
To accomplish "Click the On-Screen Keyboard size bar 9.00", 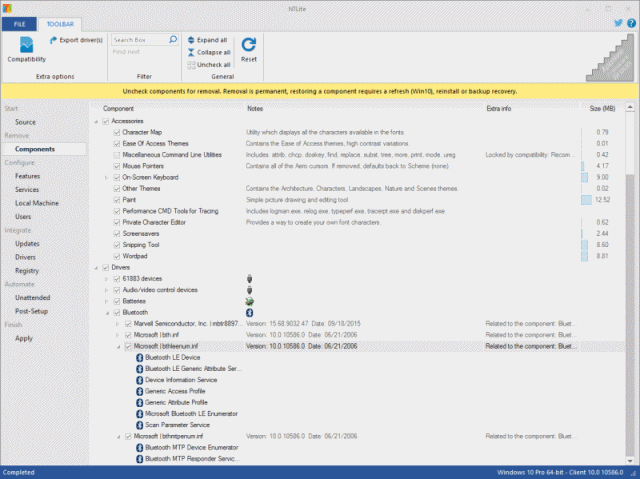I will pos(584,177).
